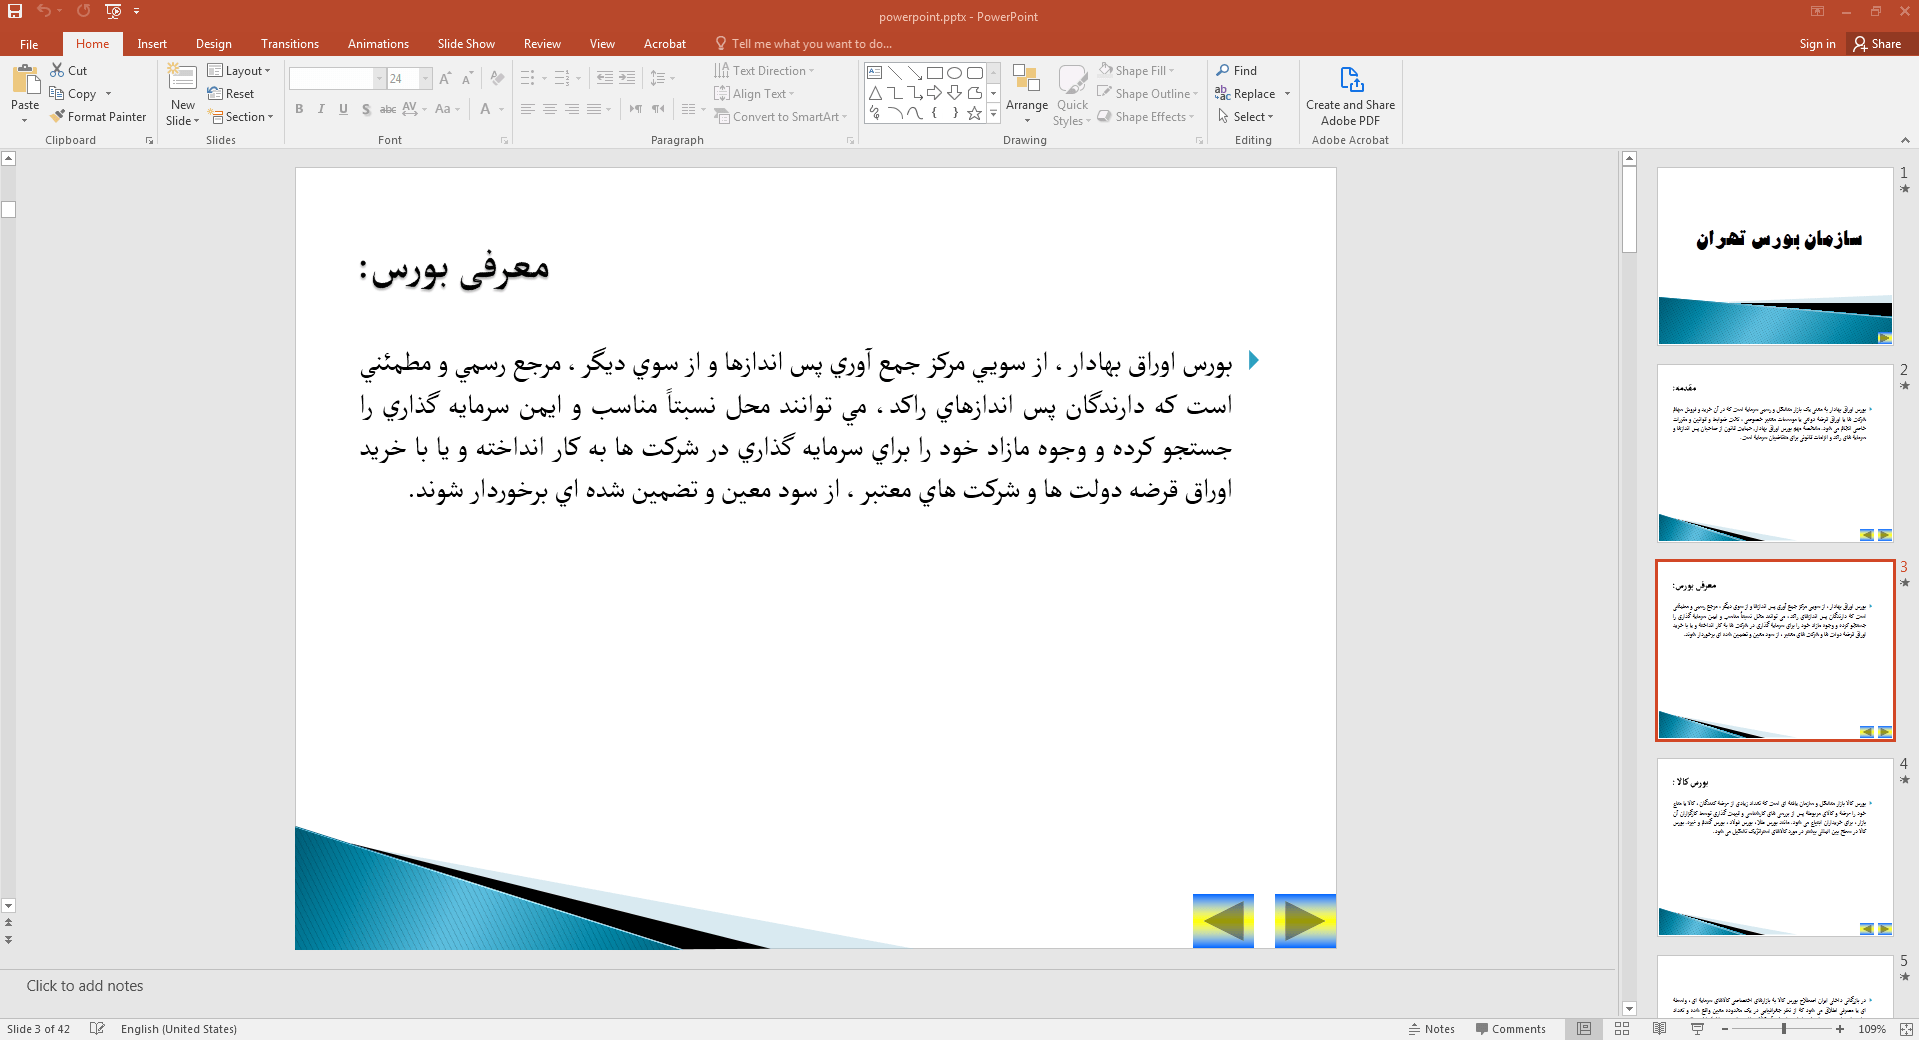Switch to the Insert tab
The height and width of the screenshot is (1040, 1919).
point(152,44)
